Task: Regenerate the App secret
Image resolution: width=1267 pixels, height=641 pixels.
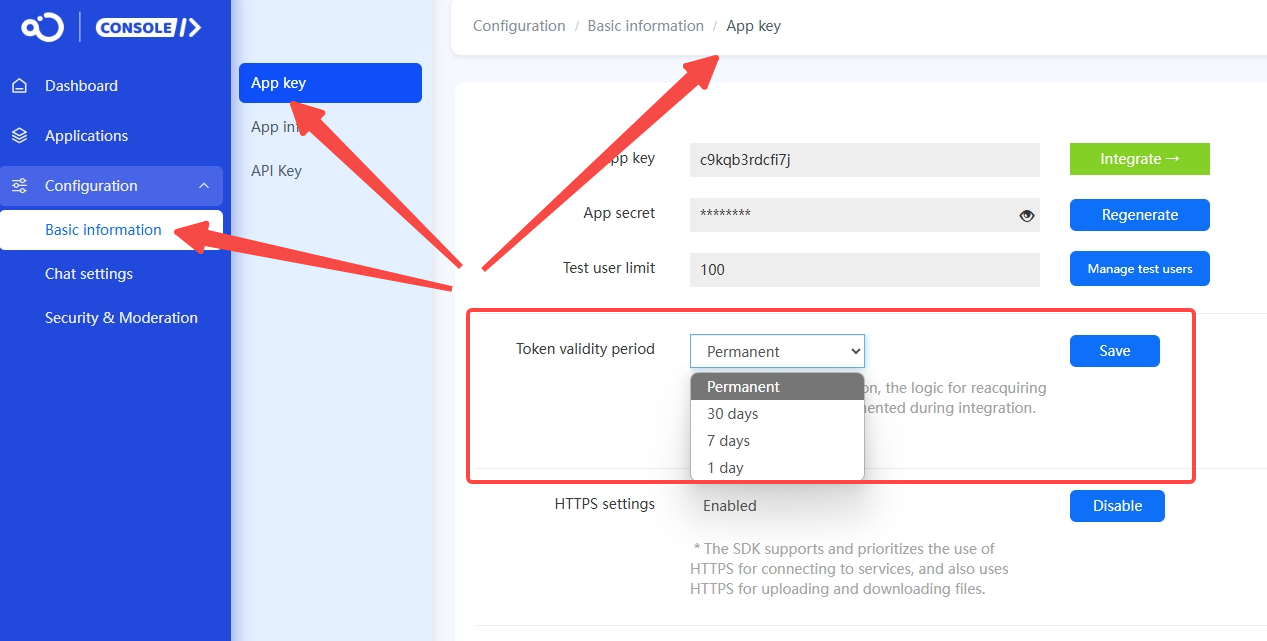Action: 1140,215
